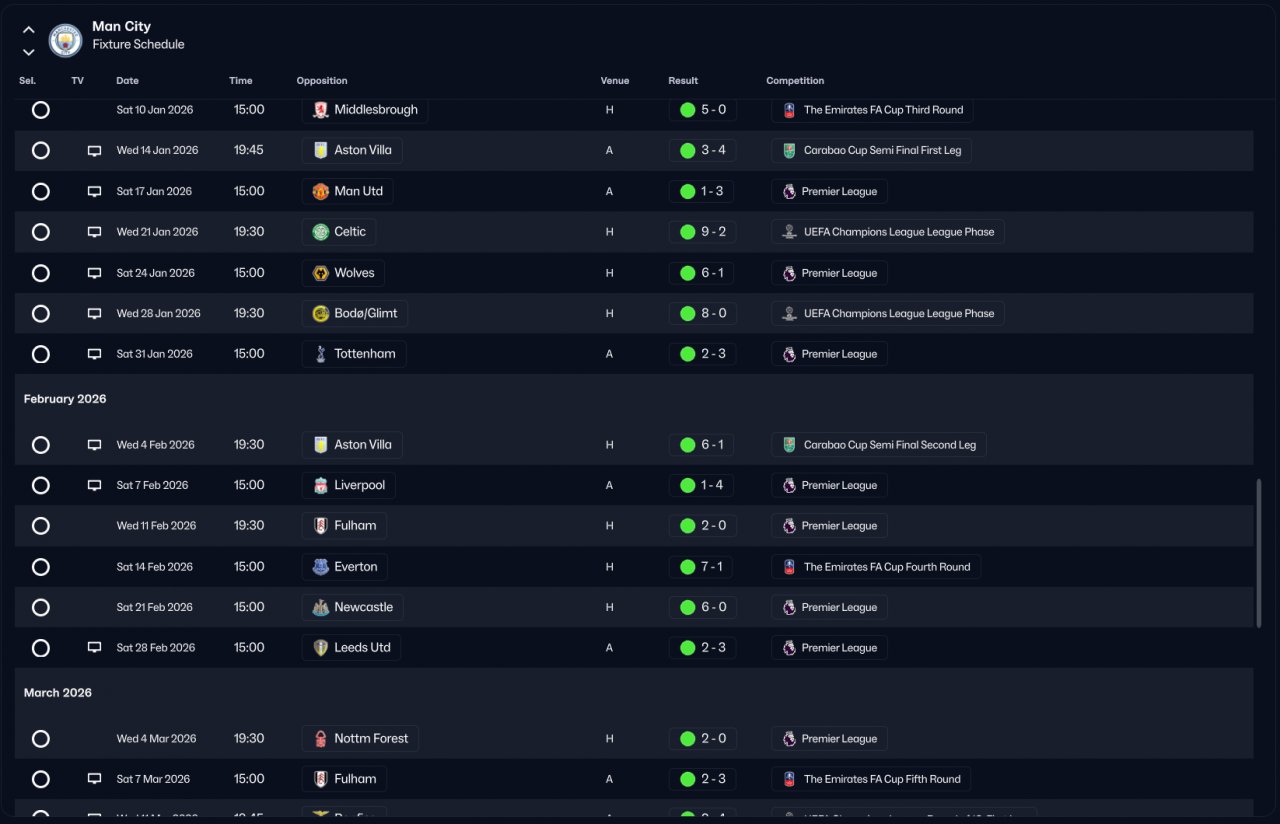Open the 7 - 1 result against Everton
1280x824 pixels.
click(x=703, y=567)
